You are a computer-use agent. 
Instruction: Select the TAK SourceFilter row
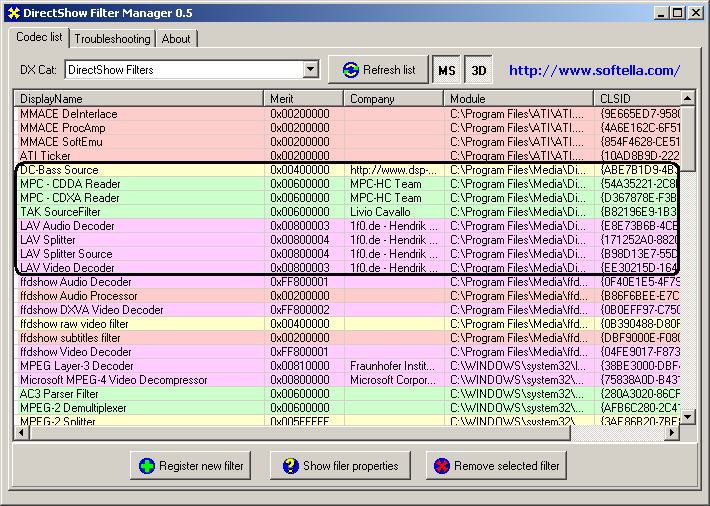tap(347, 212)
